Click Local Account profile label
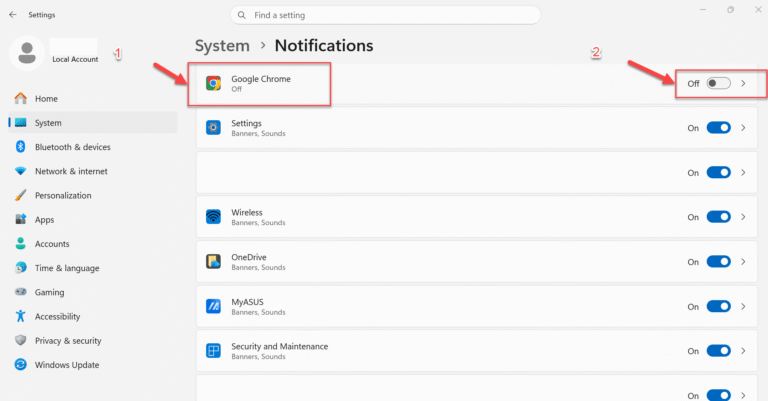The width and height of the screenshot is (768, 401). (75, 59)
